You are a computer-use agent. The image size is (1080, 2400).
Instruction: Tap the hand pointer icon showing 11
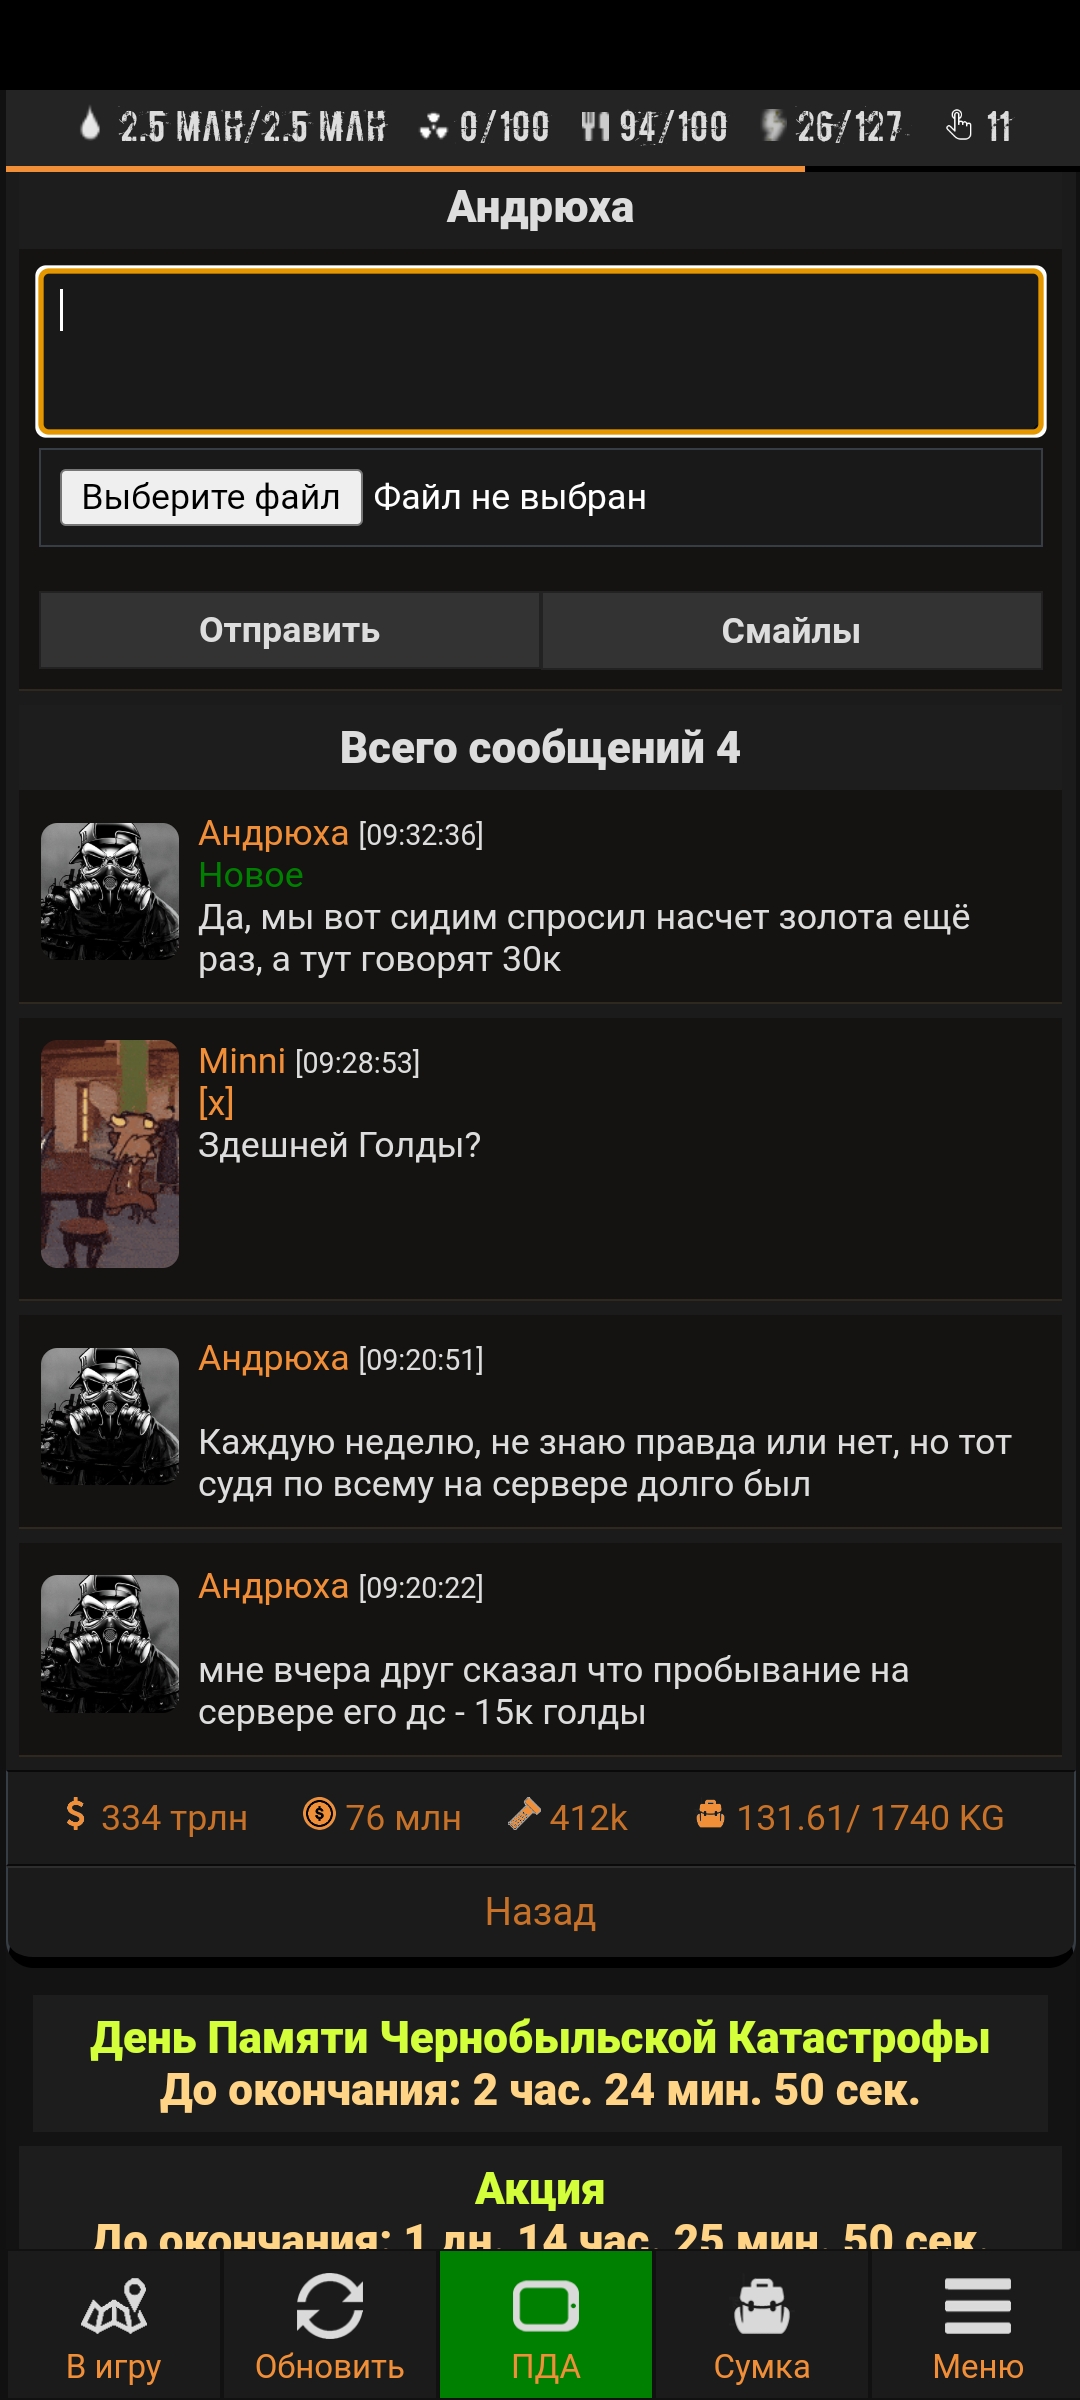(x=958, y=125)
